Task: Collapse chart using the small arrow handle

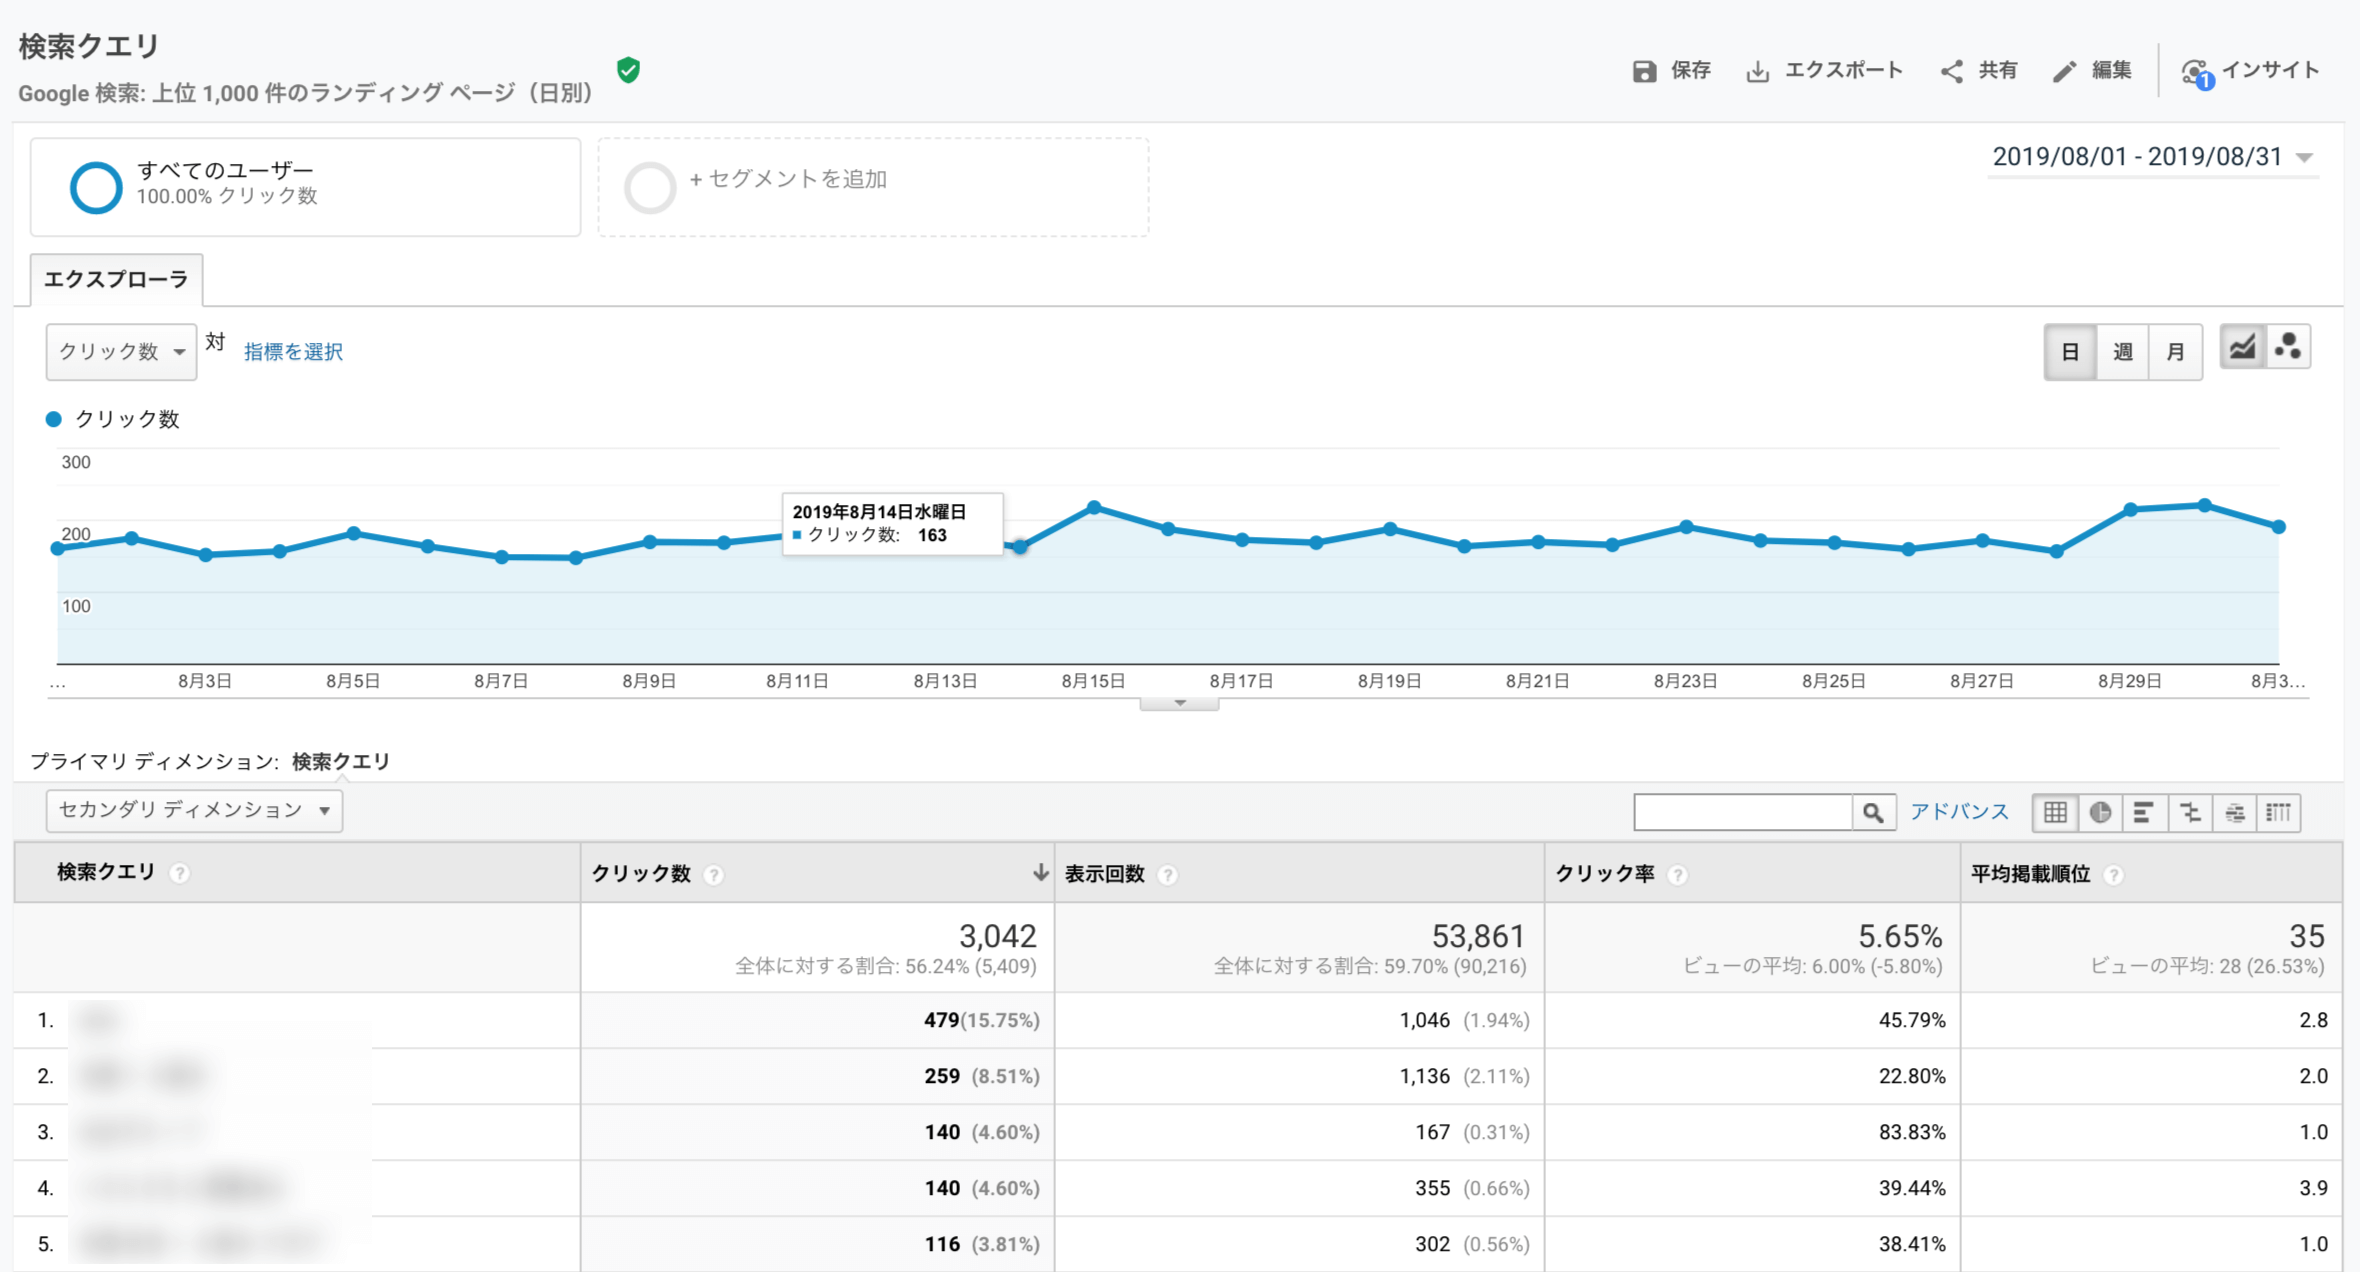Action: [1179, 703]
